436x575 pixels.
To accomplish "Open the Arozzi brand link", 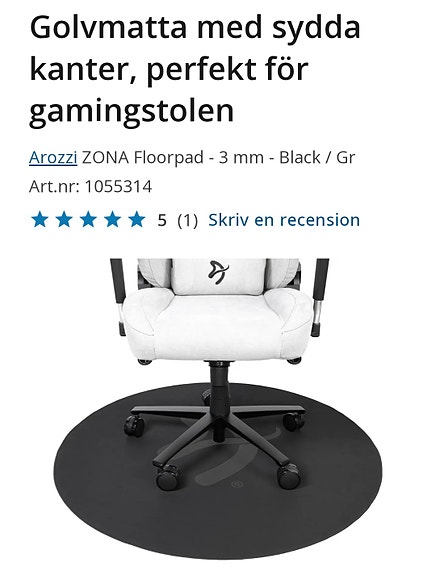I will pyautogui.click(x=53, y=158).
